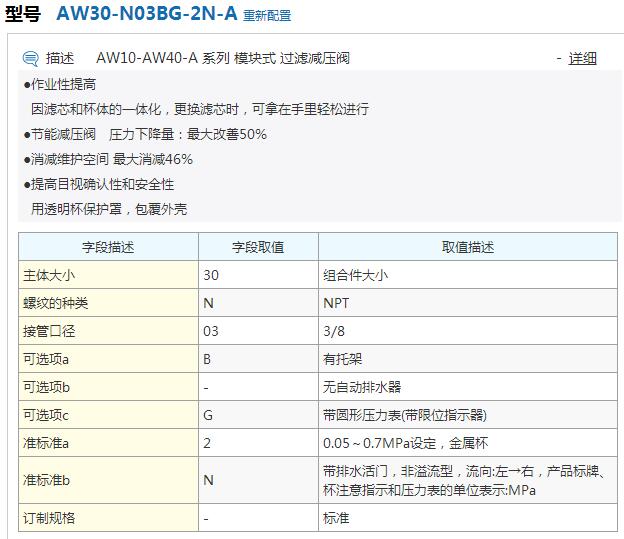Screen dimensions: 624x539
Task: Click the 字段取值 column header
Action: tap(258, 247)
